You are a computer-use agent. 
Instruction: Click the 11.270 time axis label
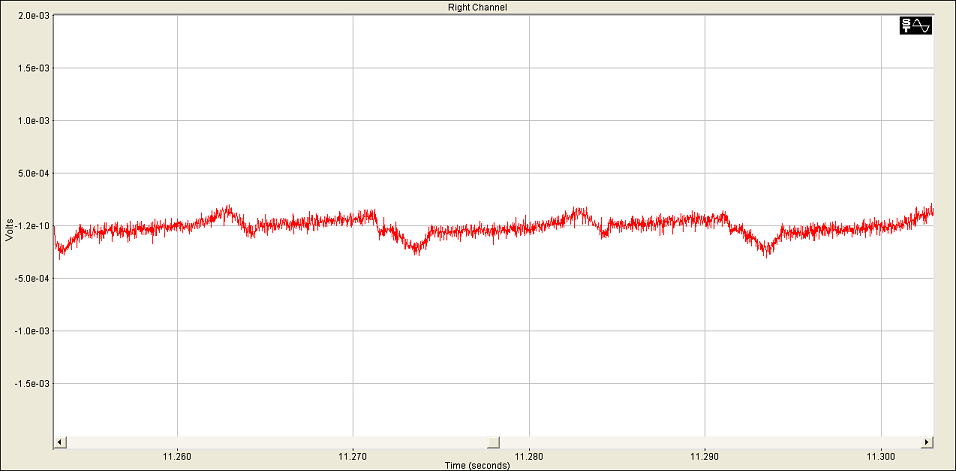coord(353,457)
